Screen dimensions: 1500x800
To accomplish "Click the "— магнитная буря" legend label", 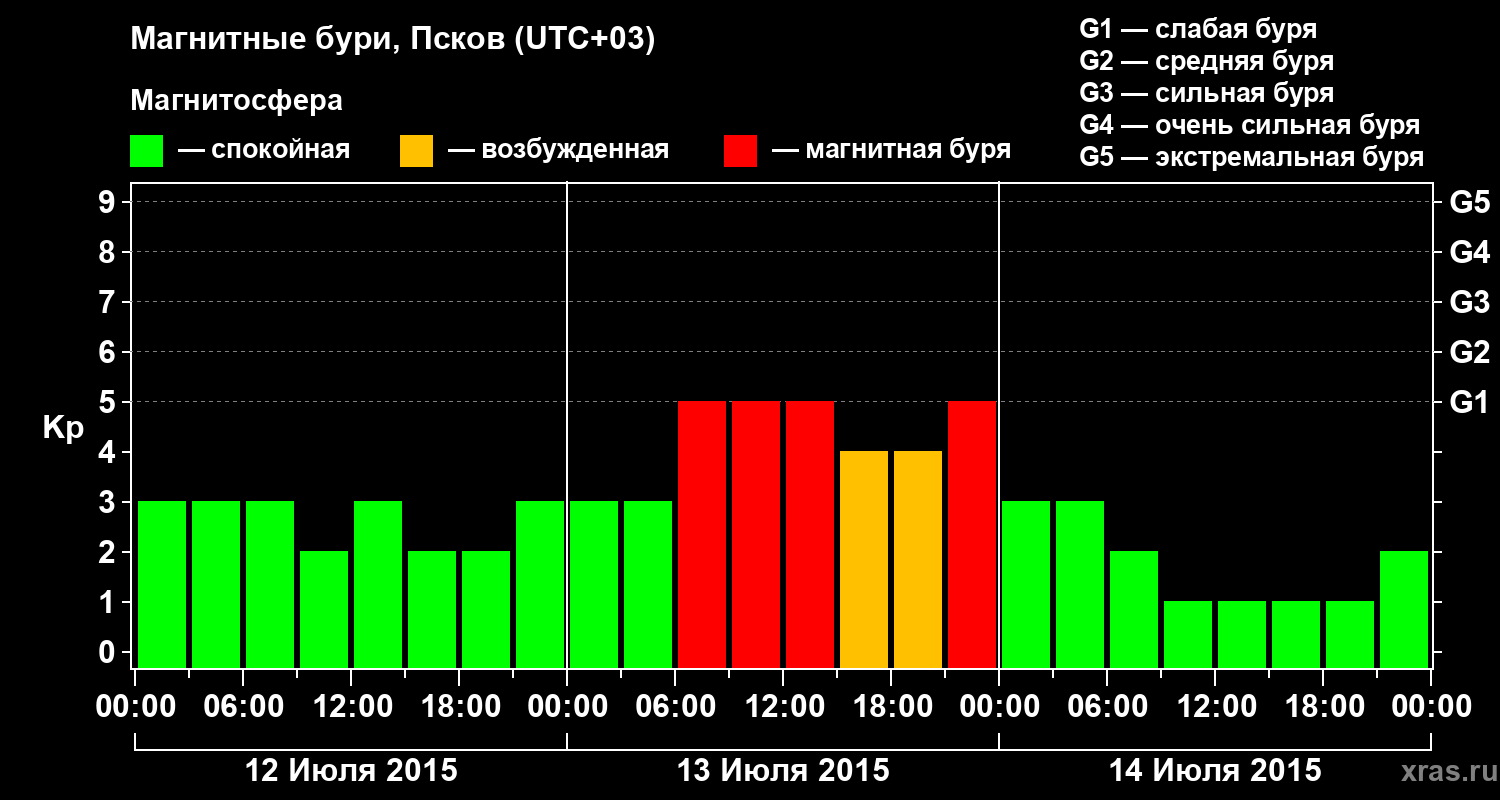I will pos(892,151).
